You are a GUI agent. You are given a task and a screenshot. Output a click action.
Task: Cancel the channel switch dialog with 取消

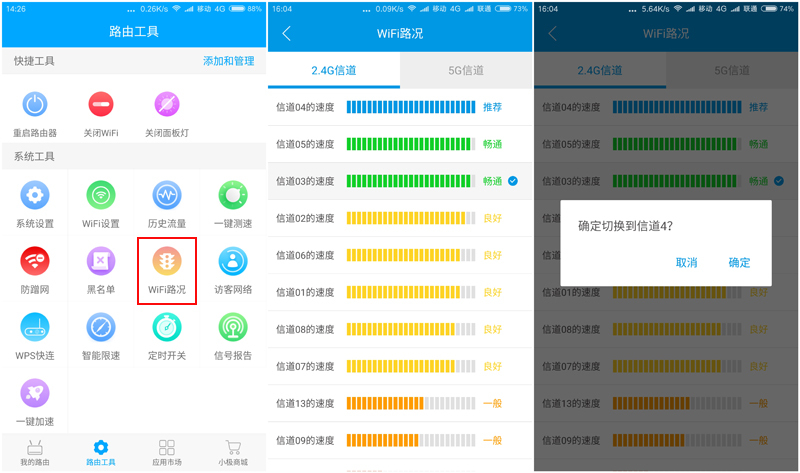[686, 263]
